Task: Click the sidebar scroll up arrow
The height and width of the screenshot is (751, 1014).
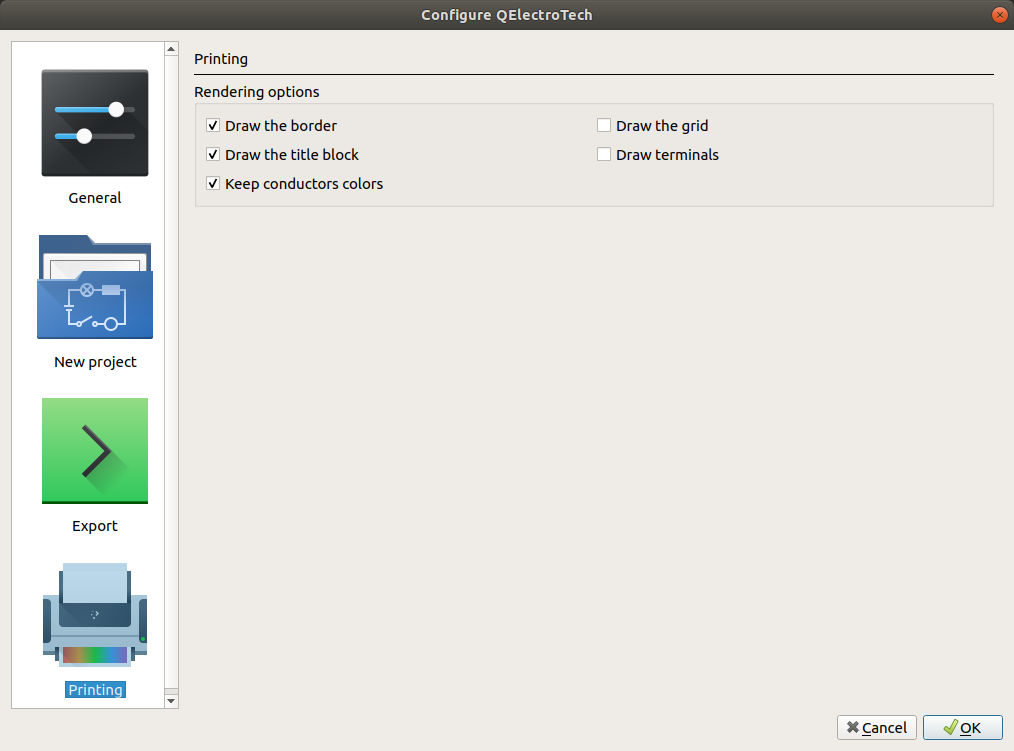Action: [171, 49]
